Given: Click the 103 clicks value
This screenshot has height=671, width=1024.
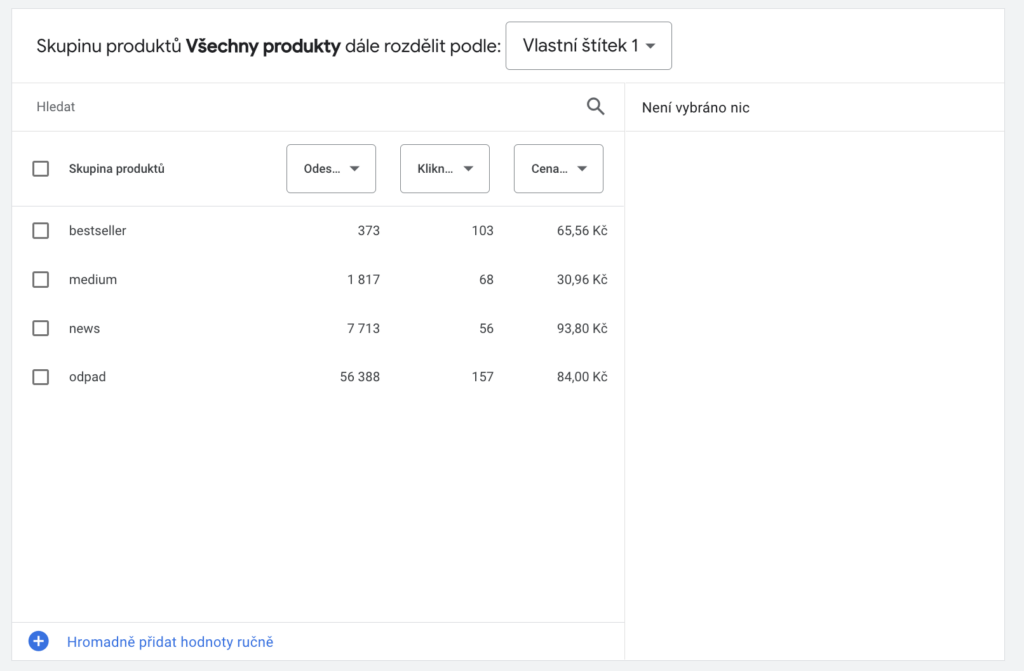Looking at the screenshot, I should pyautogui.click(x=483, y=231).
